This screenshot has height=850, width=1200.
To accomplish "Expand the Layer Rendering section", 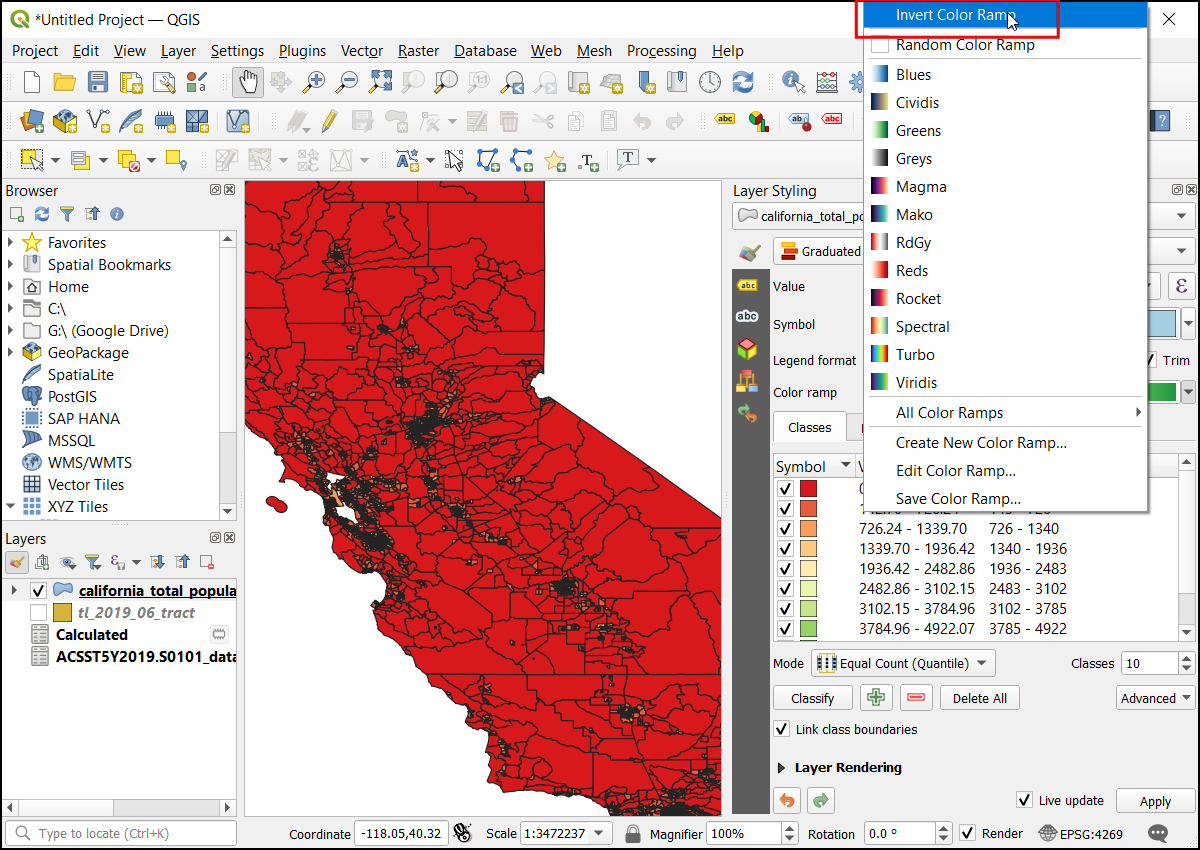I will point(782,768).
